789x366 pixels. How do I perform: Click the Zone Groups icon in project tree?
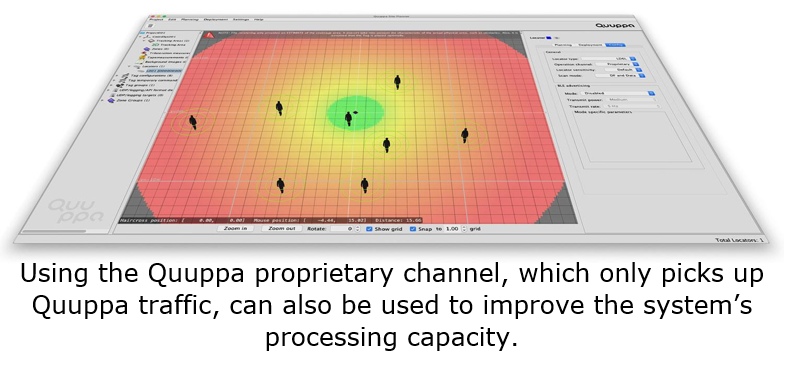tap(111, 100)
